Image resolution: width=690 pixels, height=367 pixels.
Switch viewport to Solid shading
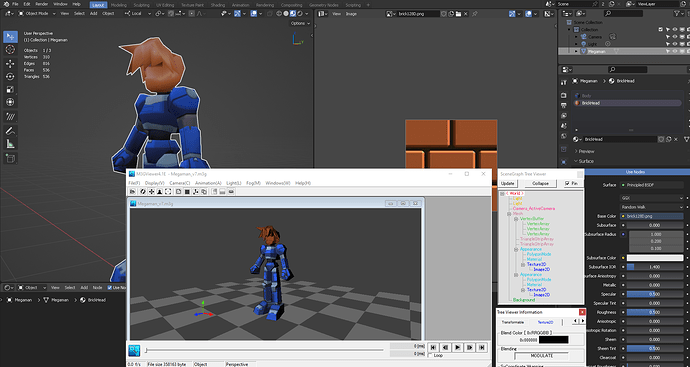(286, 14)
